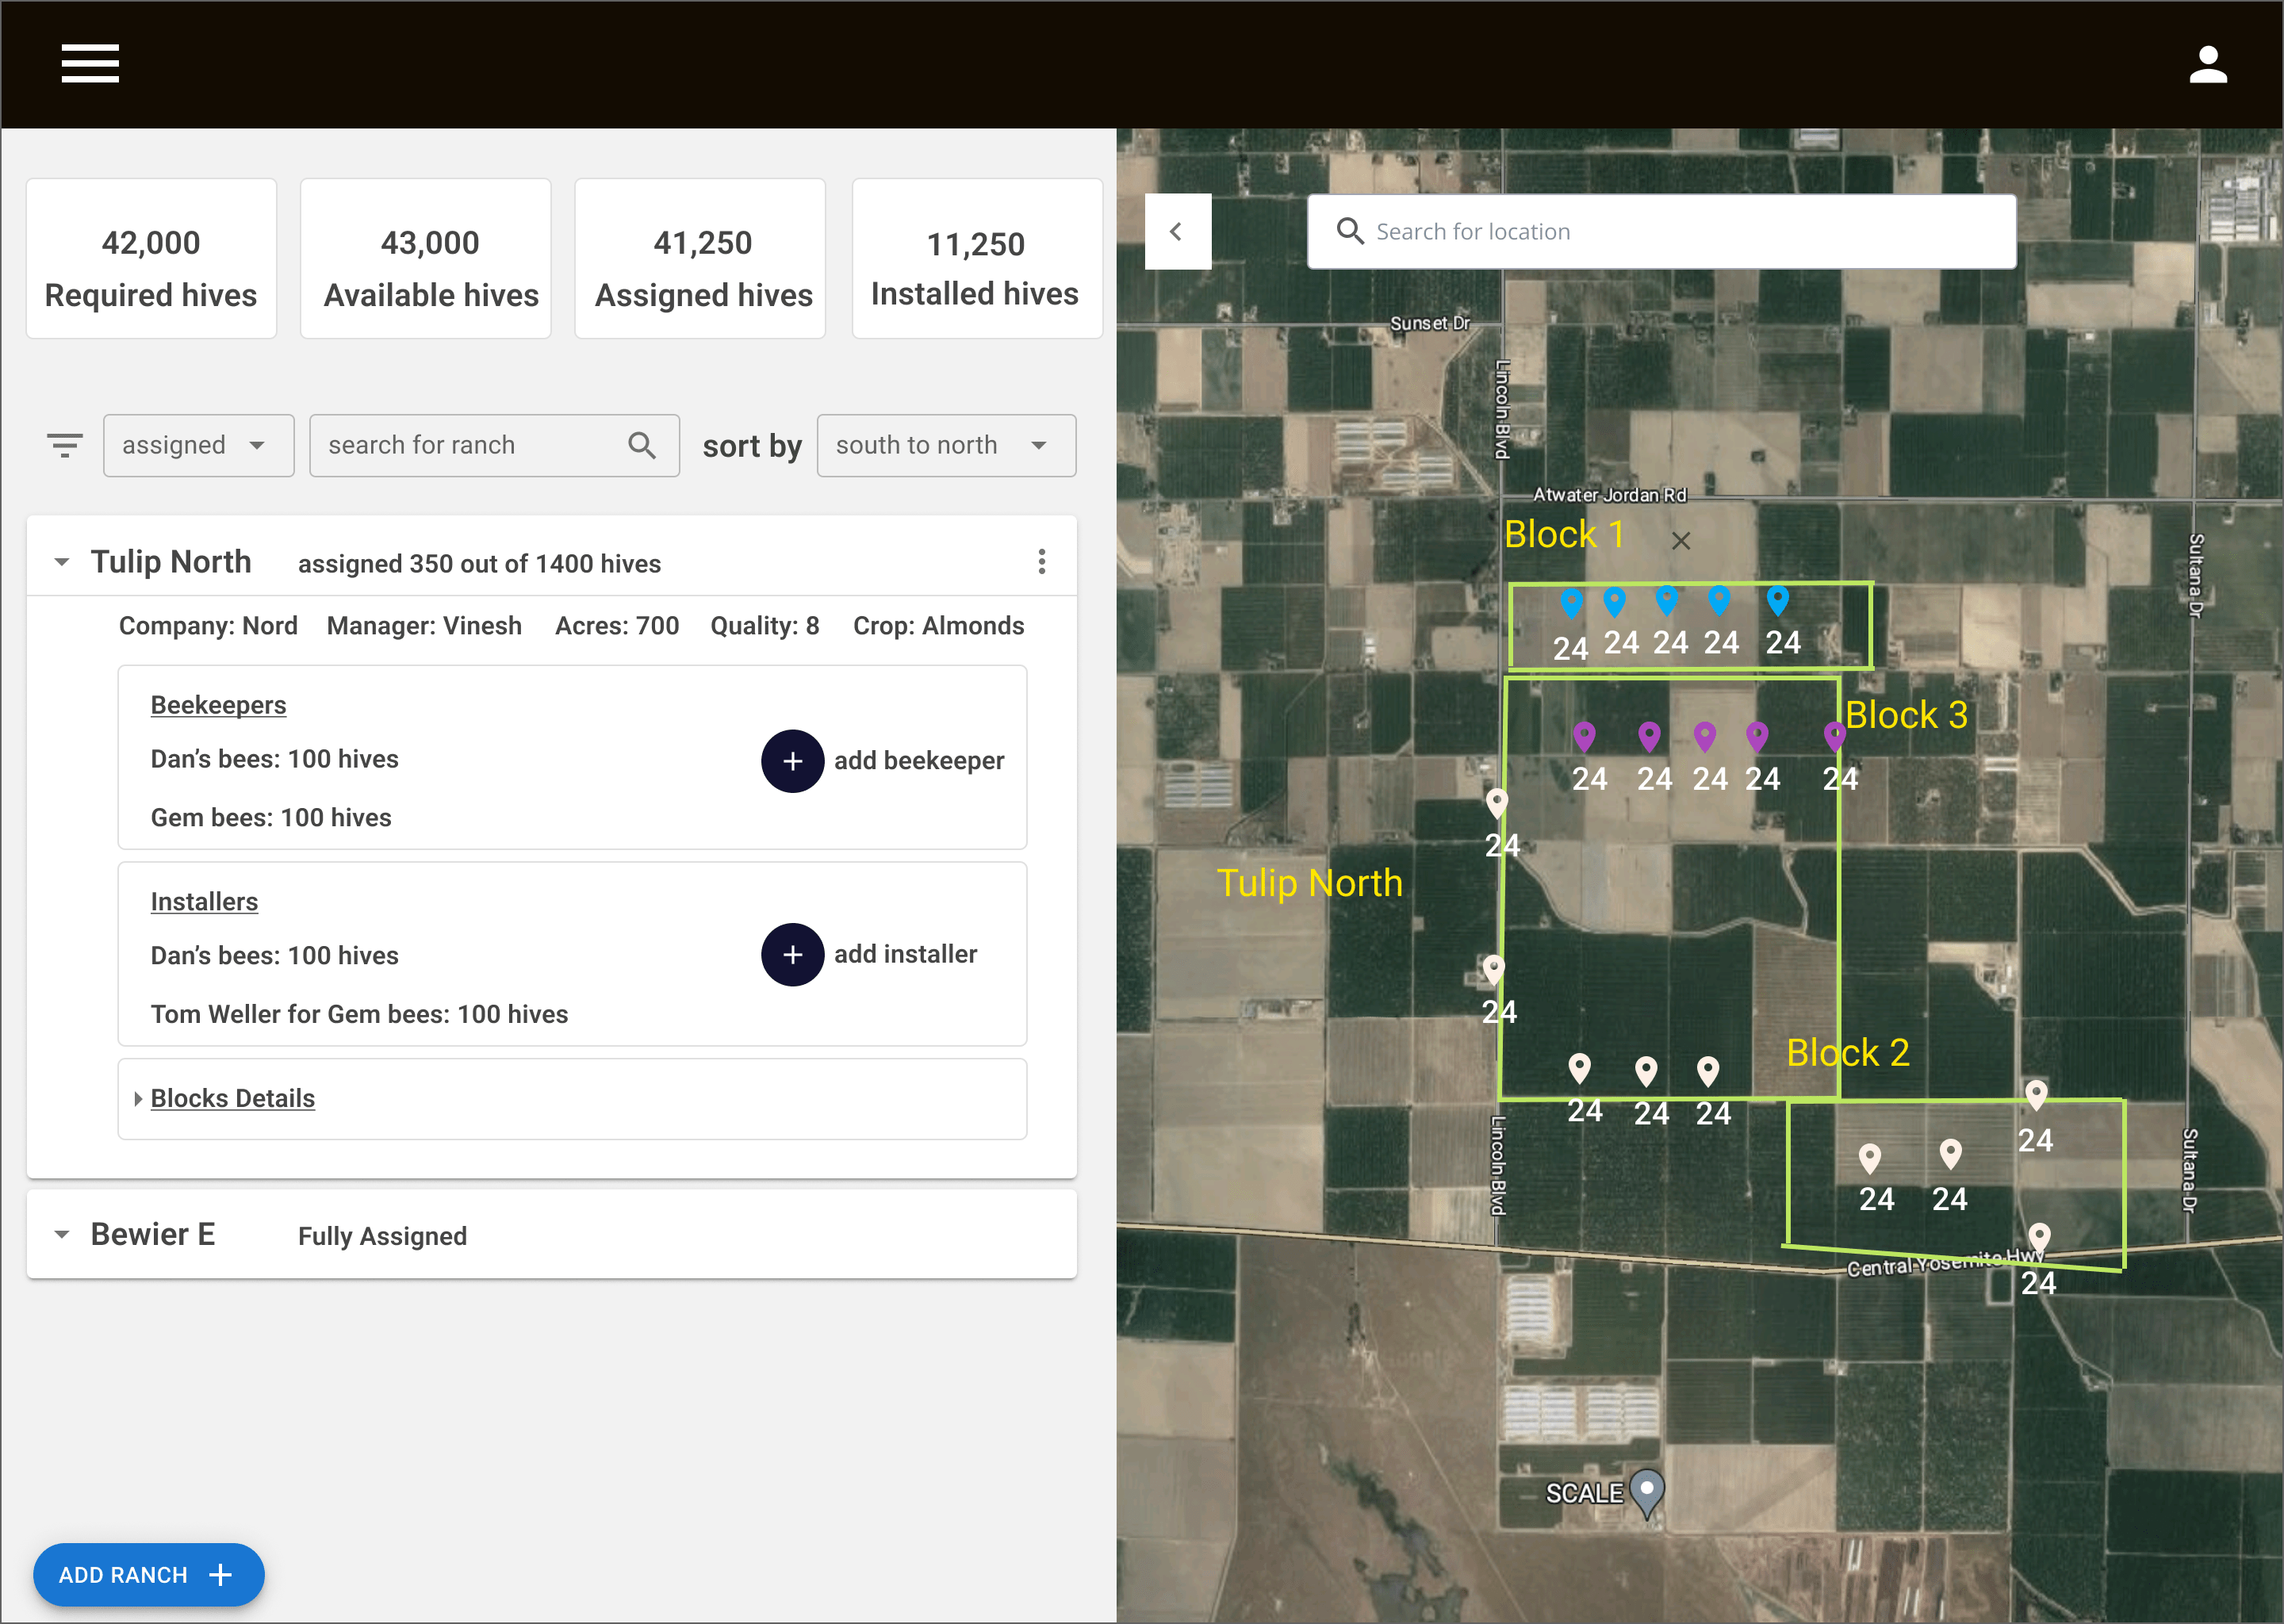Open the south to north sort dropdown

945,445
